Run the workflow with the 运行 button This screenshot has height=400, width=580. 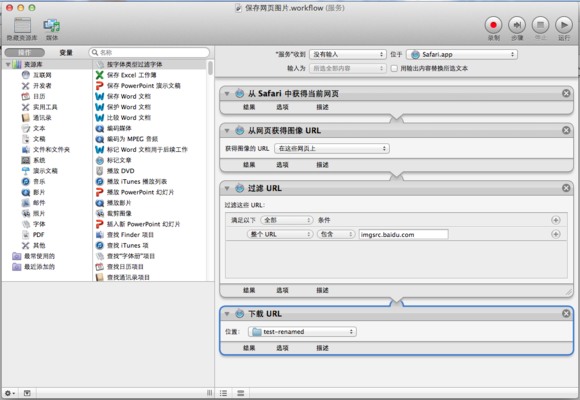click(564, 25)
